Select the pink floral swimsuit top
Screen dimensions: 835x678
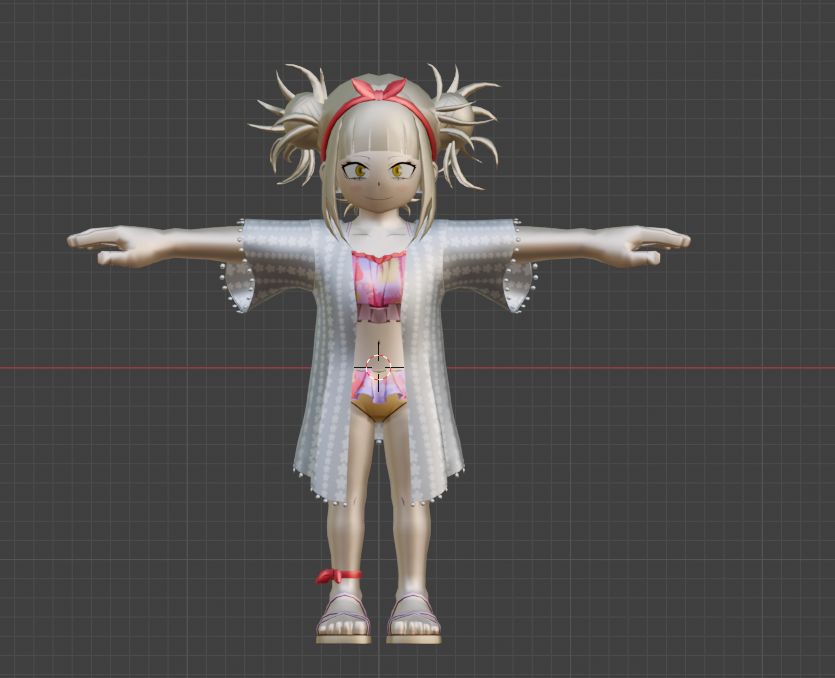click(379, 287)
